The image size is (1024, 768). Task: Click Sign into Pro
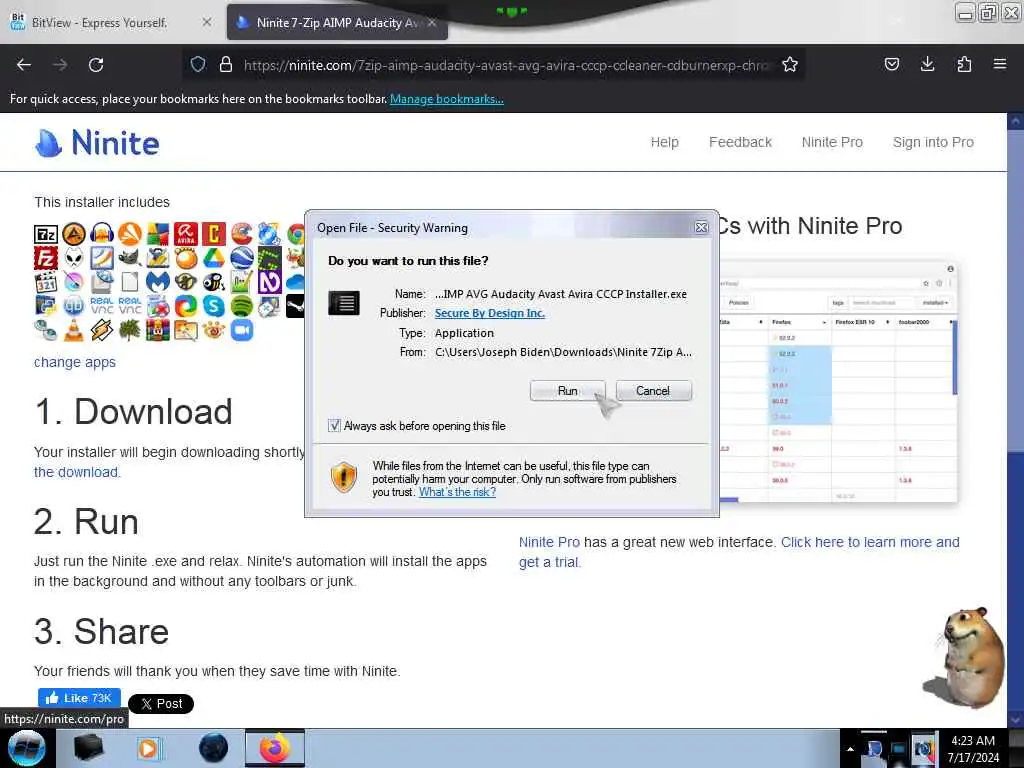[x=933, y=142]
